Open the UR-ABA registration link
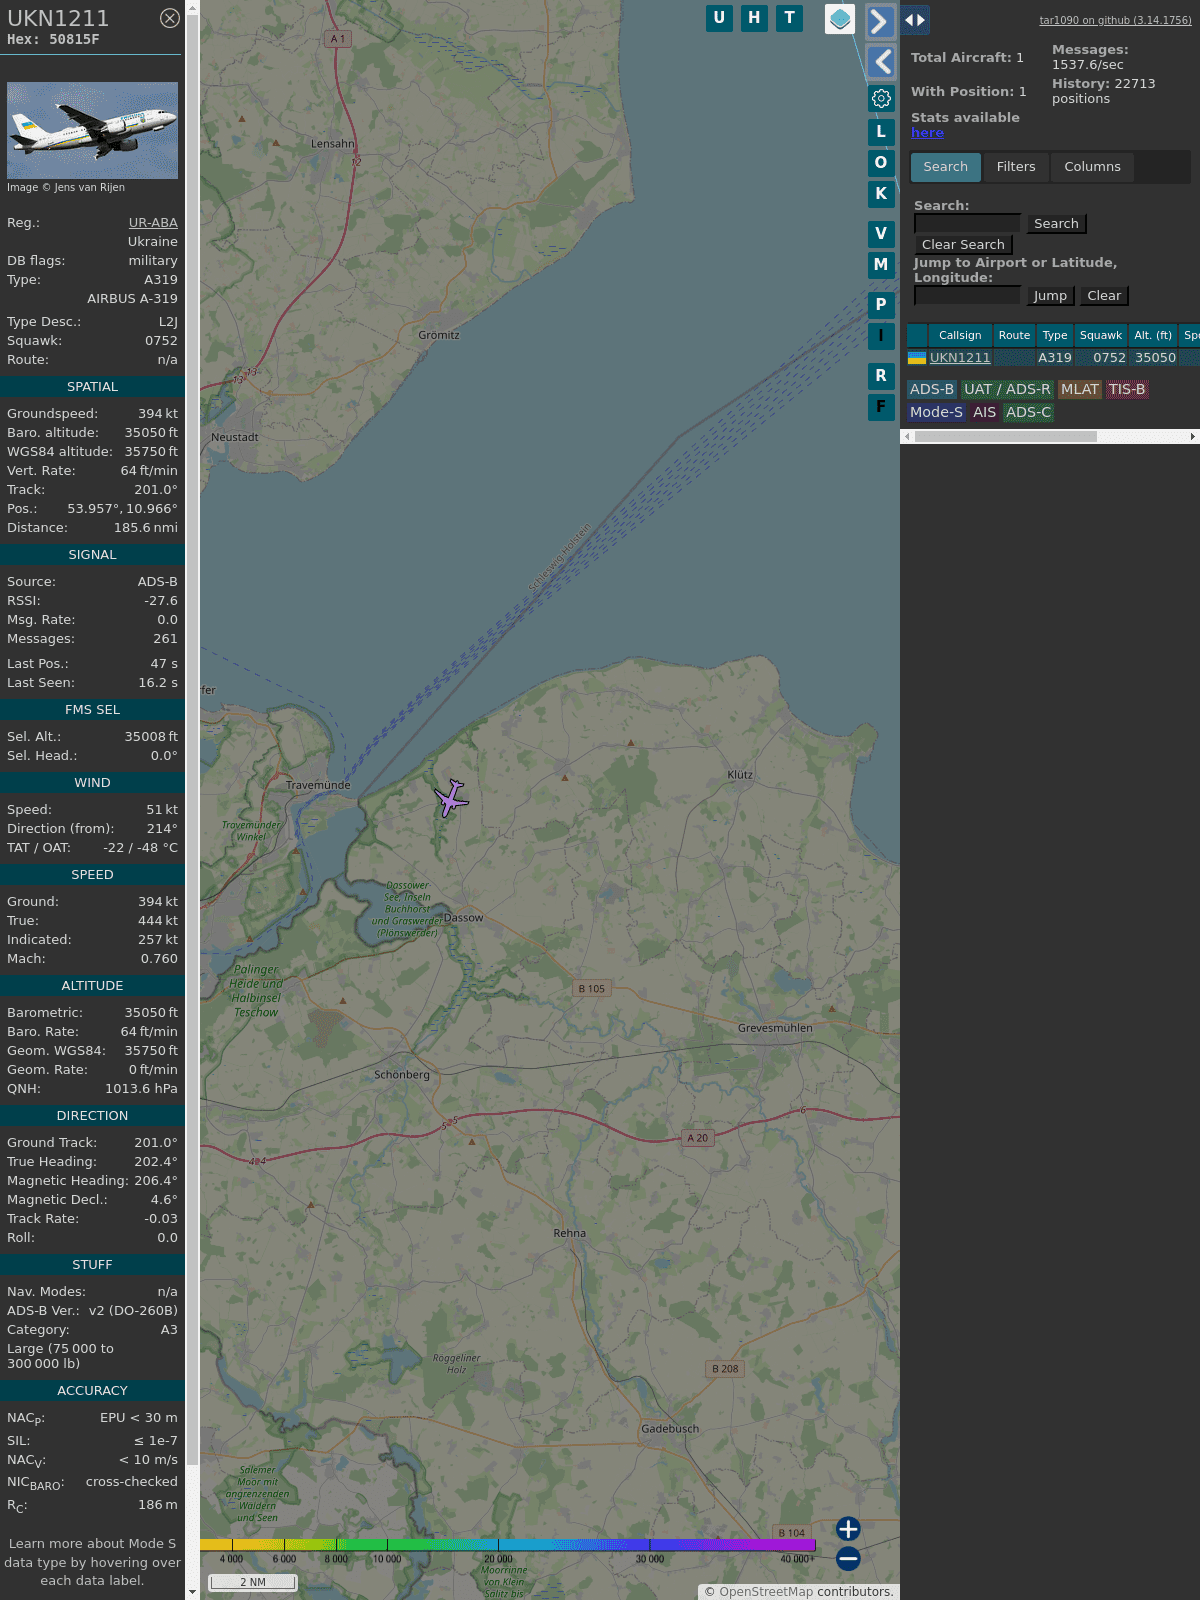 [153, 223]
